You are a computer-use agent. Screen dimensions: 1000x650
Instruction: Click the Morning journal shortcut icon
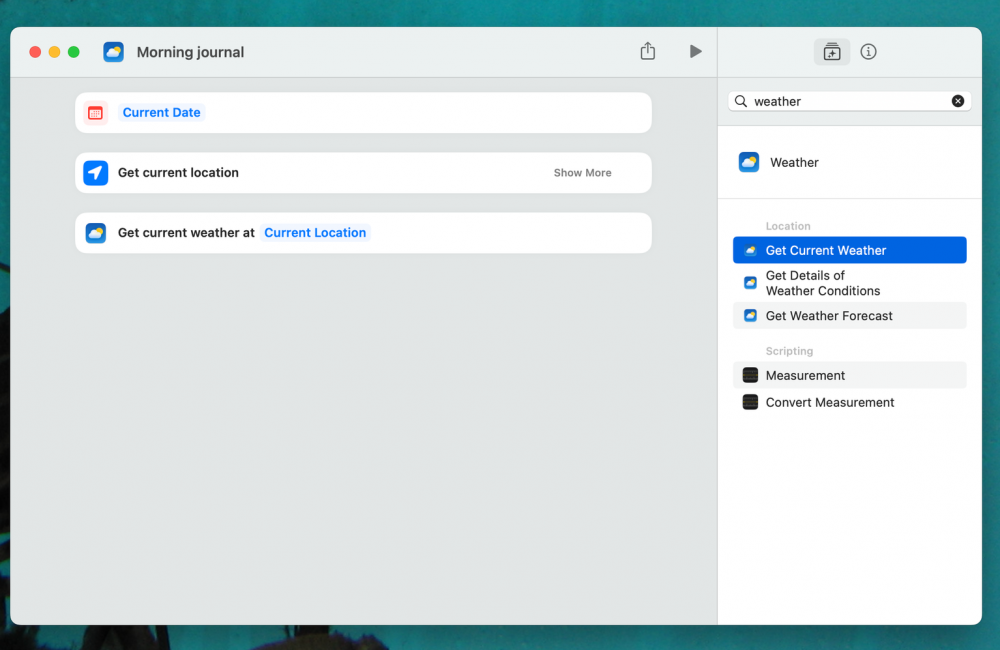pyautogui.click(x=114, y=52)
